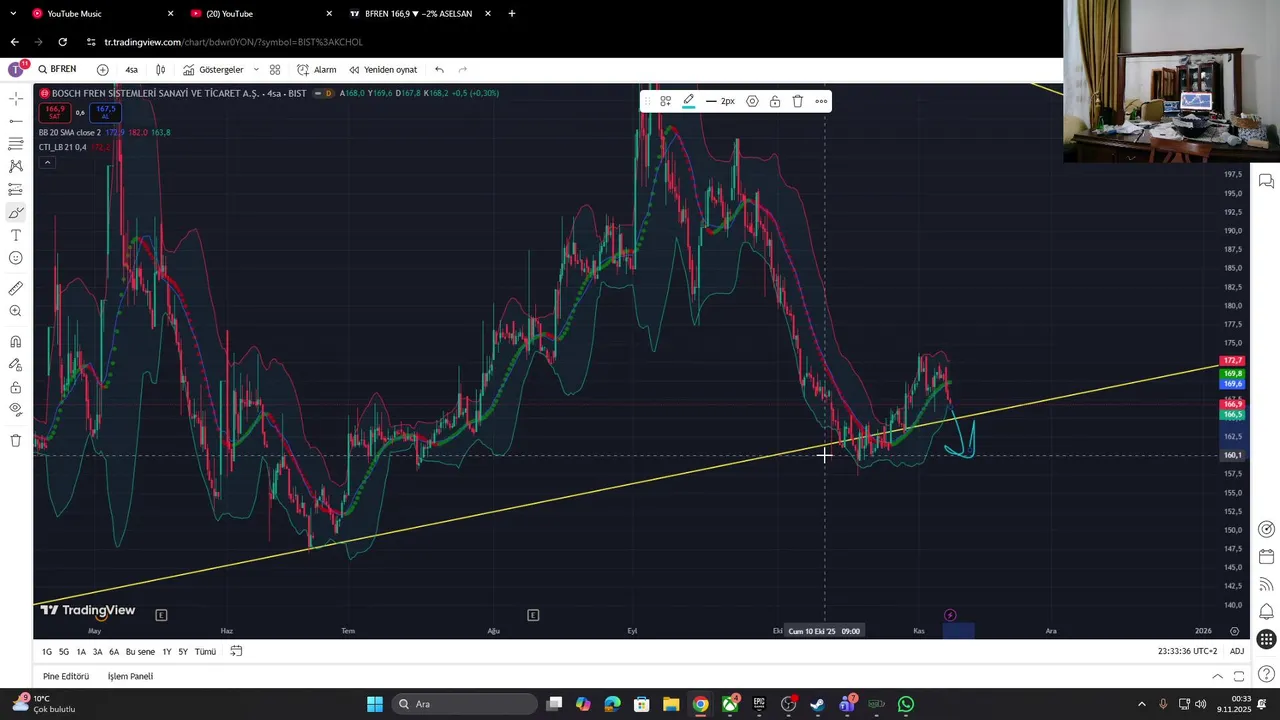This screenshot has height=720, width=1280.
Task: Open the emoji icons tool
Action: (16, 258)
